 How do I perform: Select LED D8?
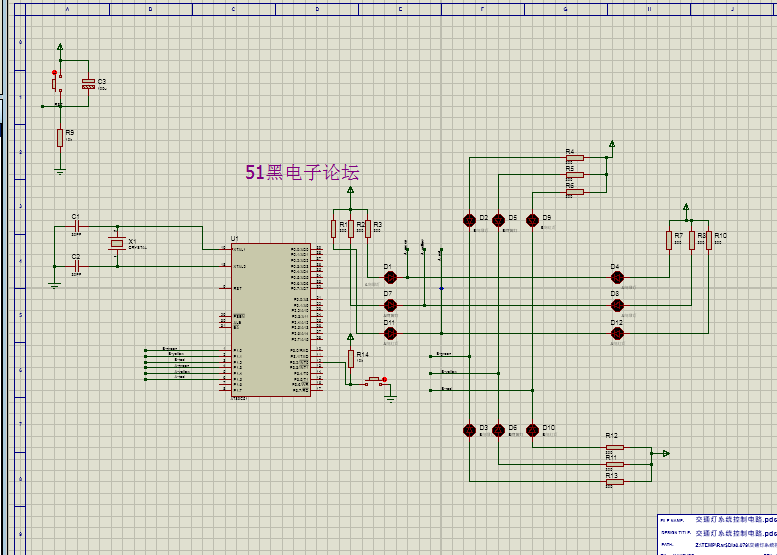(616, 305)
